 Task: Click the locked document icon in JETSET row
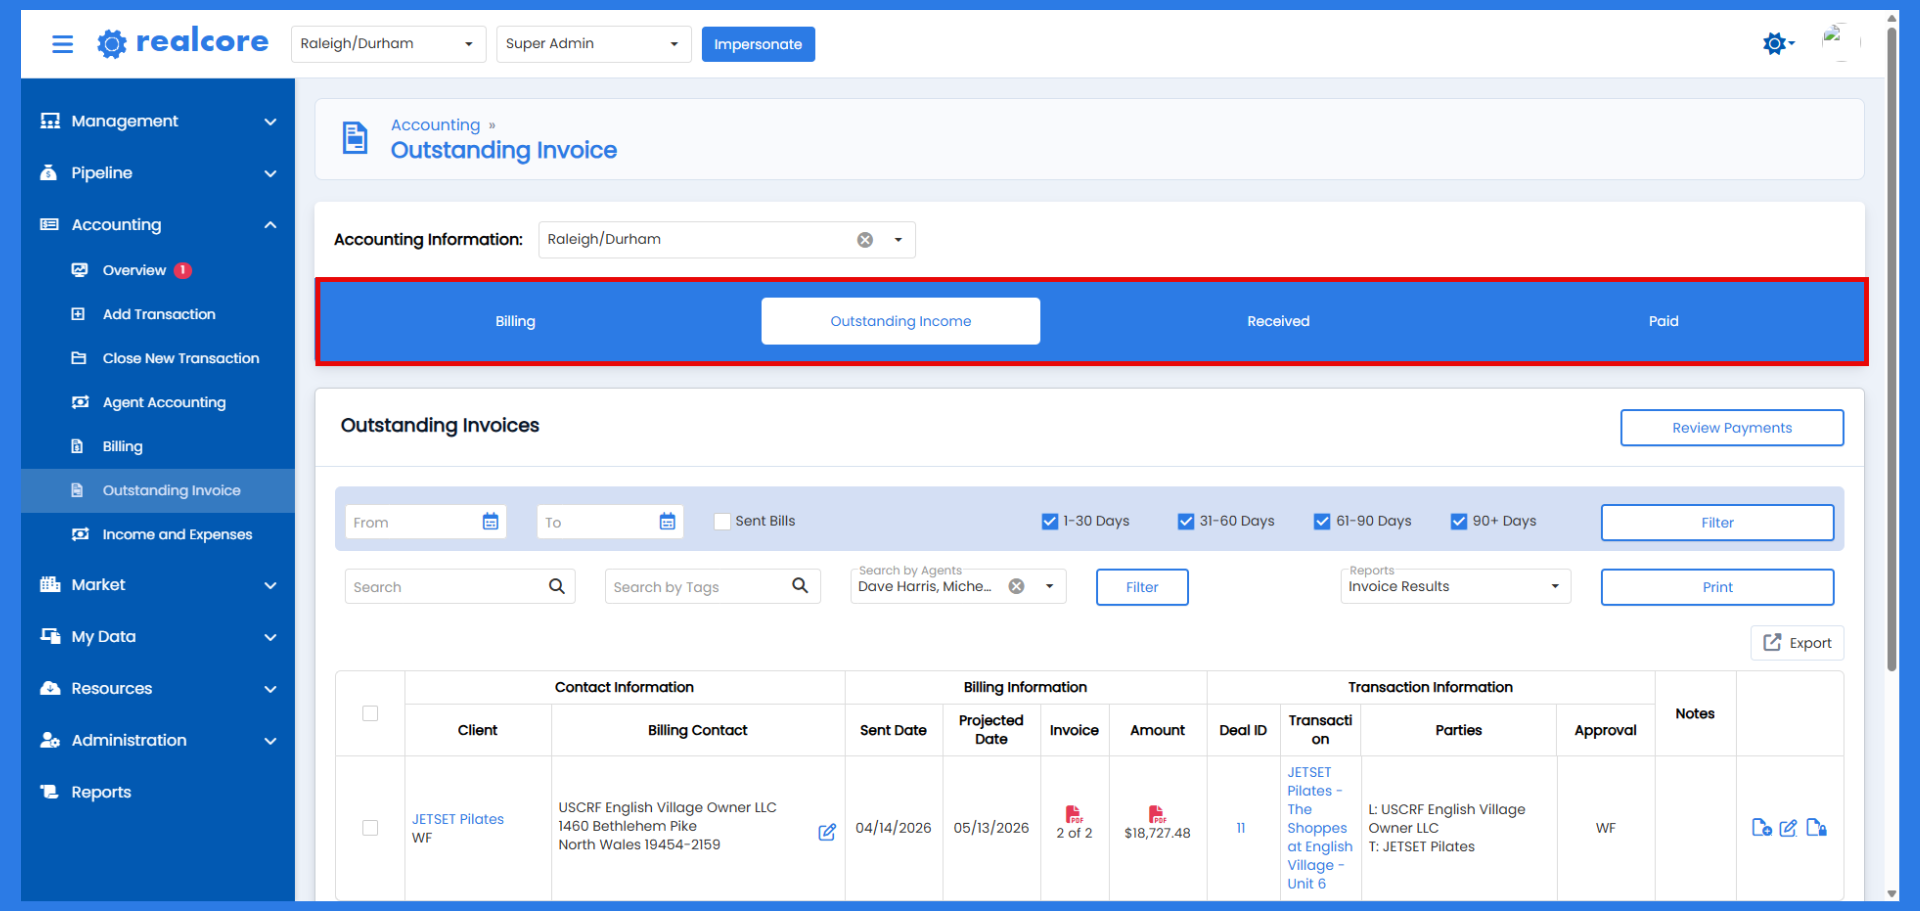tap(1817, 828)
